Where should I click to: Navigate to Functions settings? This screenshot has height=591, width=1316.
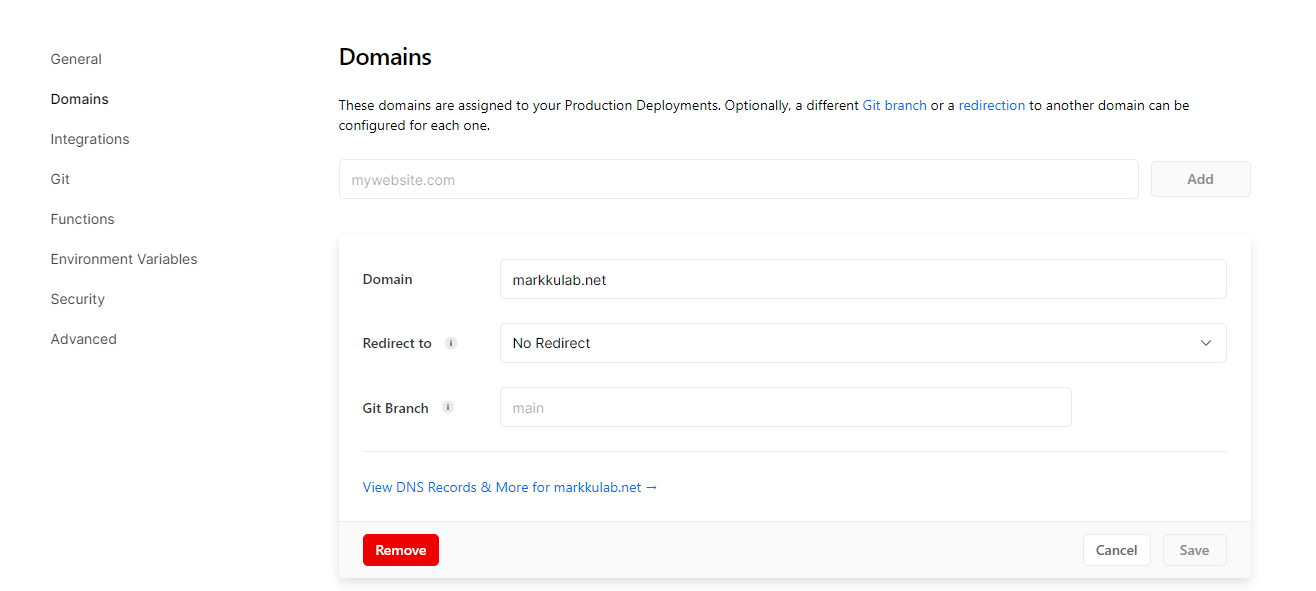(82, 219)
